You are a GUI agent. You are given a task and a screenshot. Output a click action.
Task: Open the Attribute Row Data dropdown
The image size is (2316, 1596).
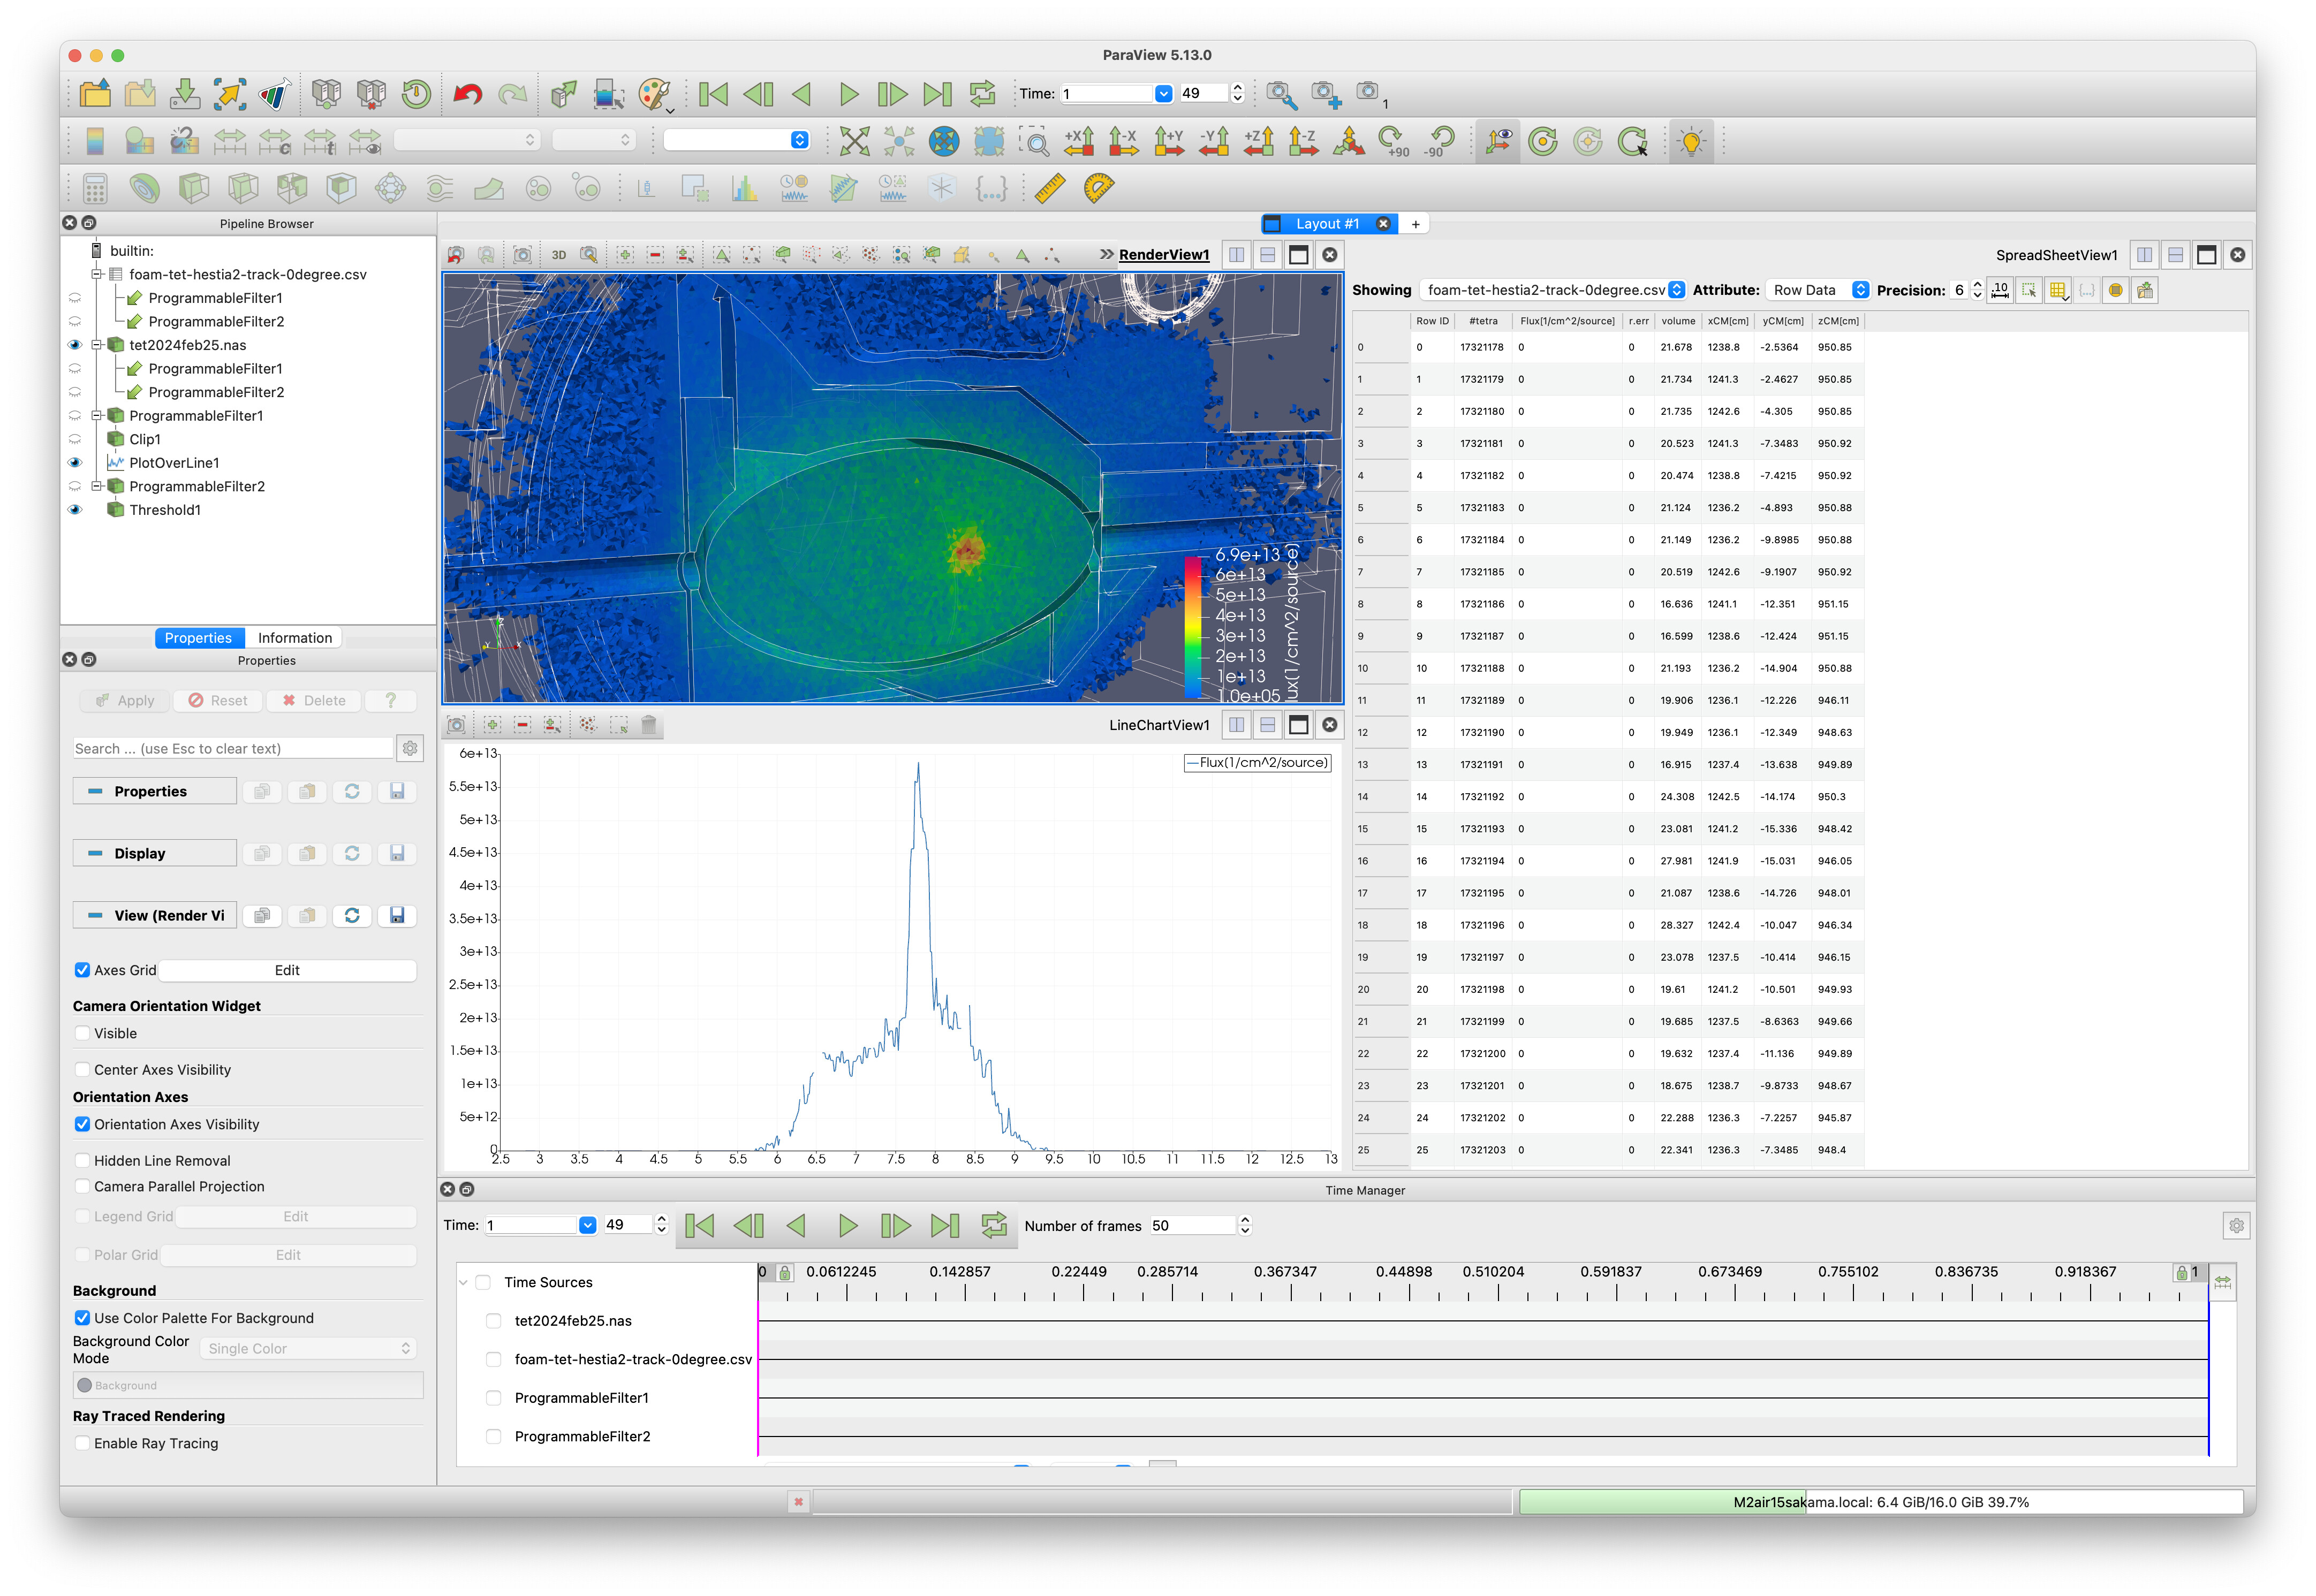point(1817,290)
